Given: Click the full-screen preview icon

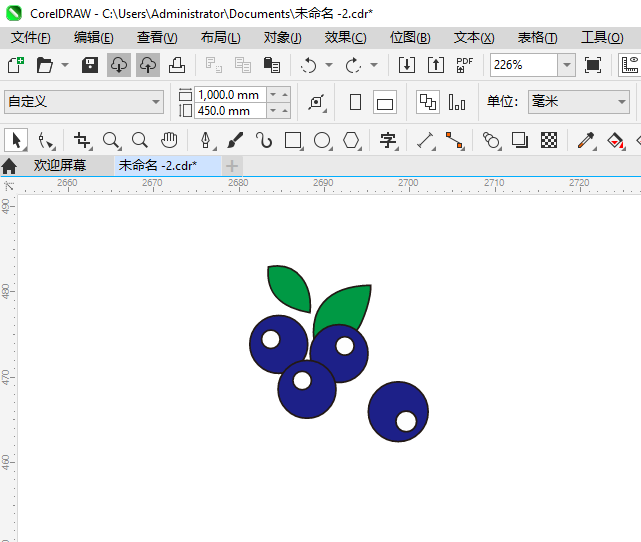Looking at the screenshot, I should coord(593,65).
